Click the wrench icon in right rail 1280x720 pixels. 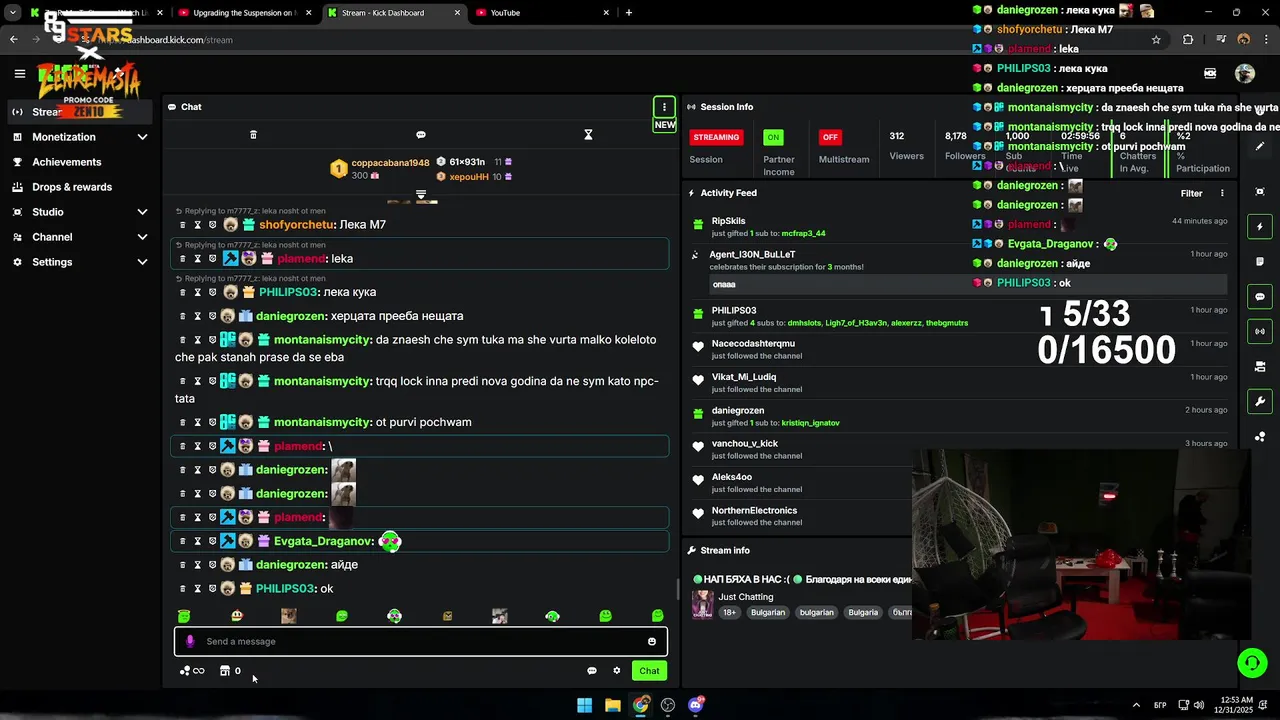[x=1260, y=402]
